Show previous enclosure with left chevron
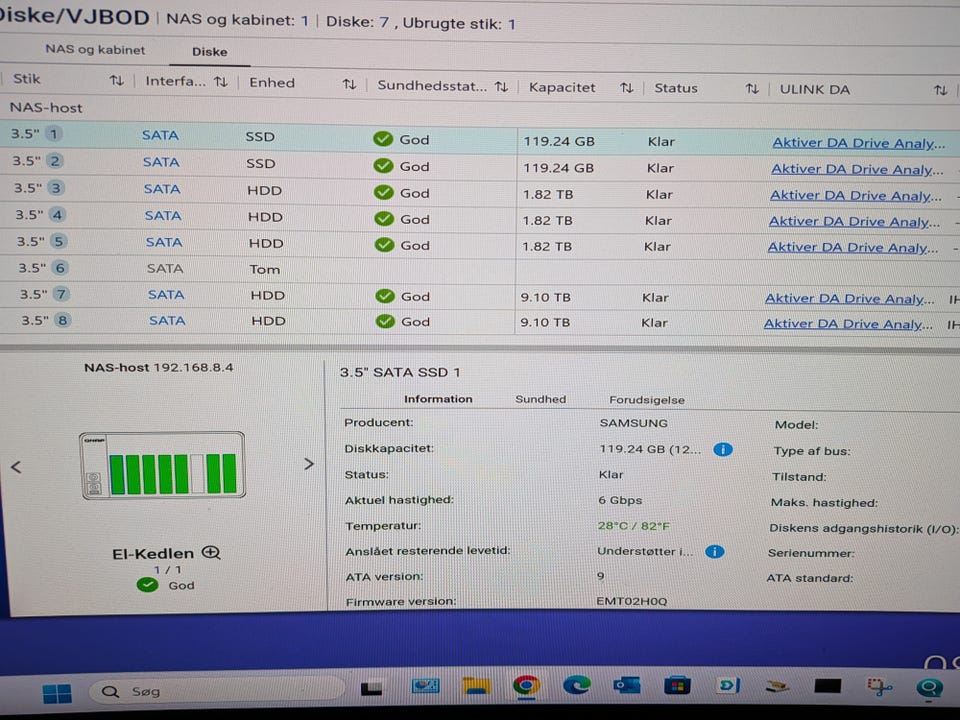 point(16,467)
